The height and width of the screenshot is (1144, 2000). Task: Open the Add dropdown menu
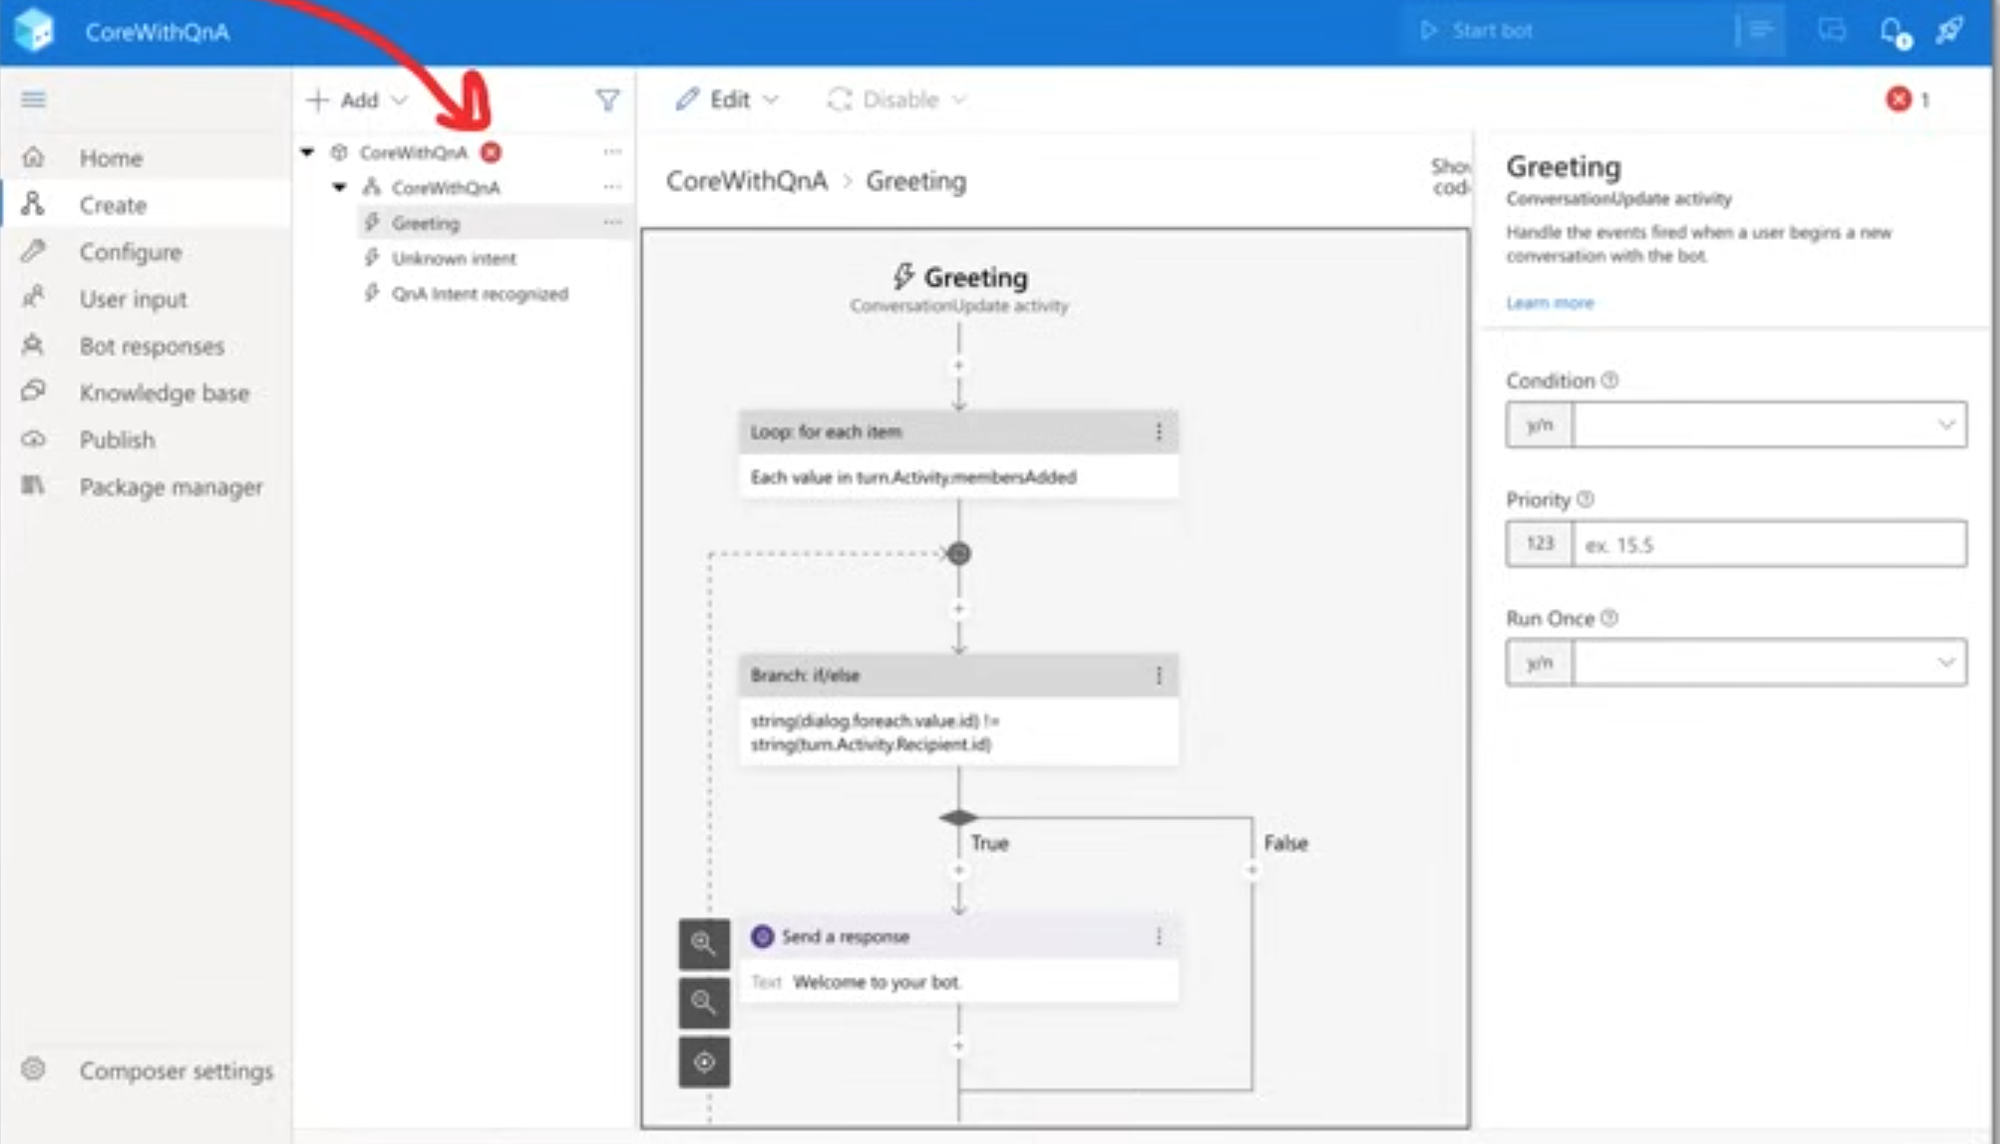pos(357,100)
